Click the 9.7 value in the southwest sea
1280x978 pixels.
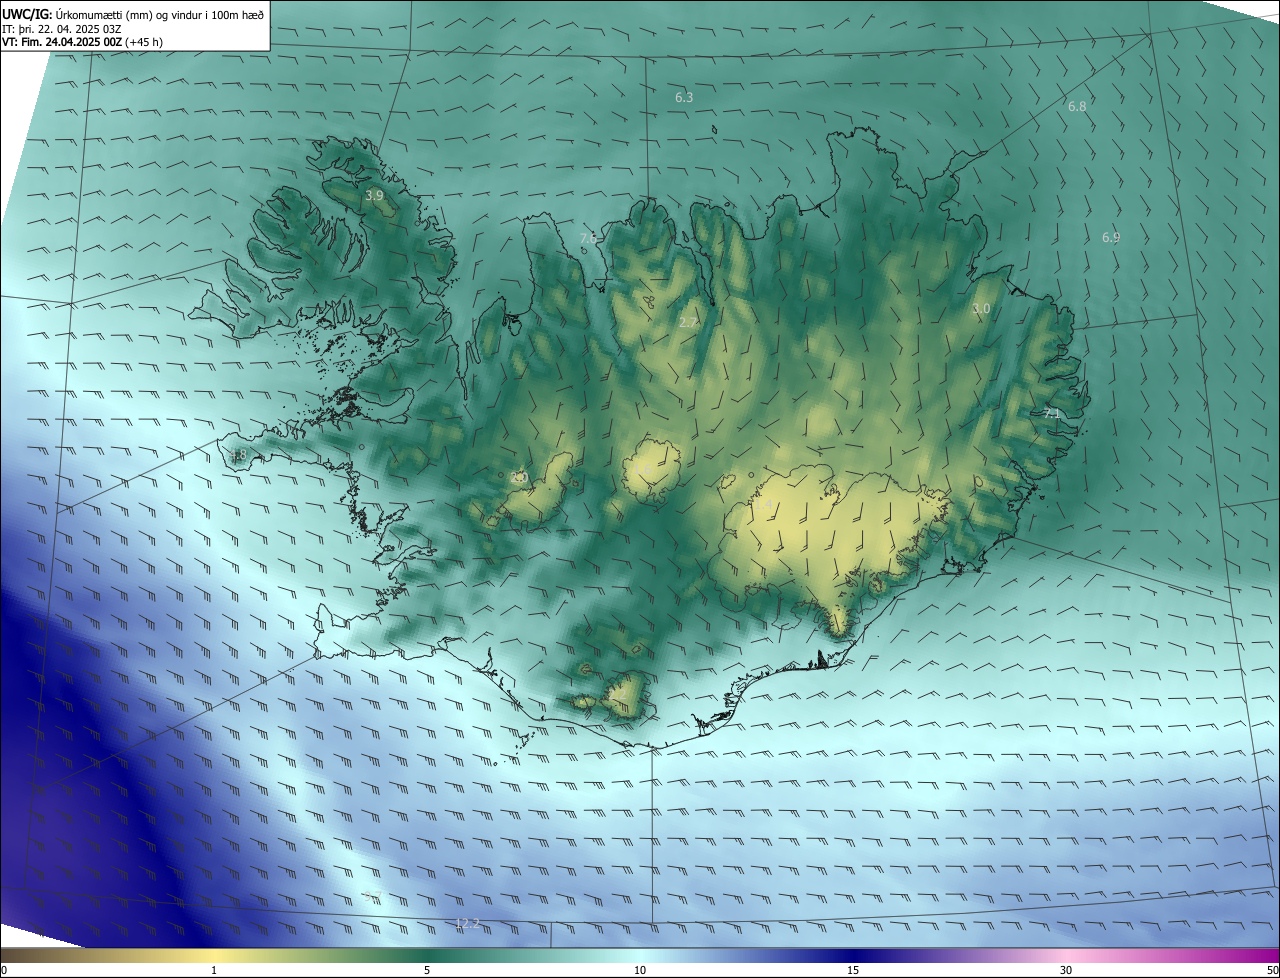pyautogui.click(x=372, y=897)
